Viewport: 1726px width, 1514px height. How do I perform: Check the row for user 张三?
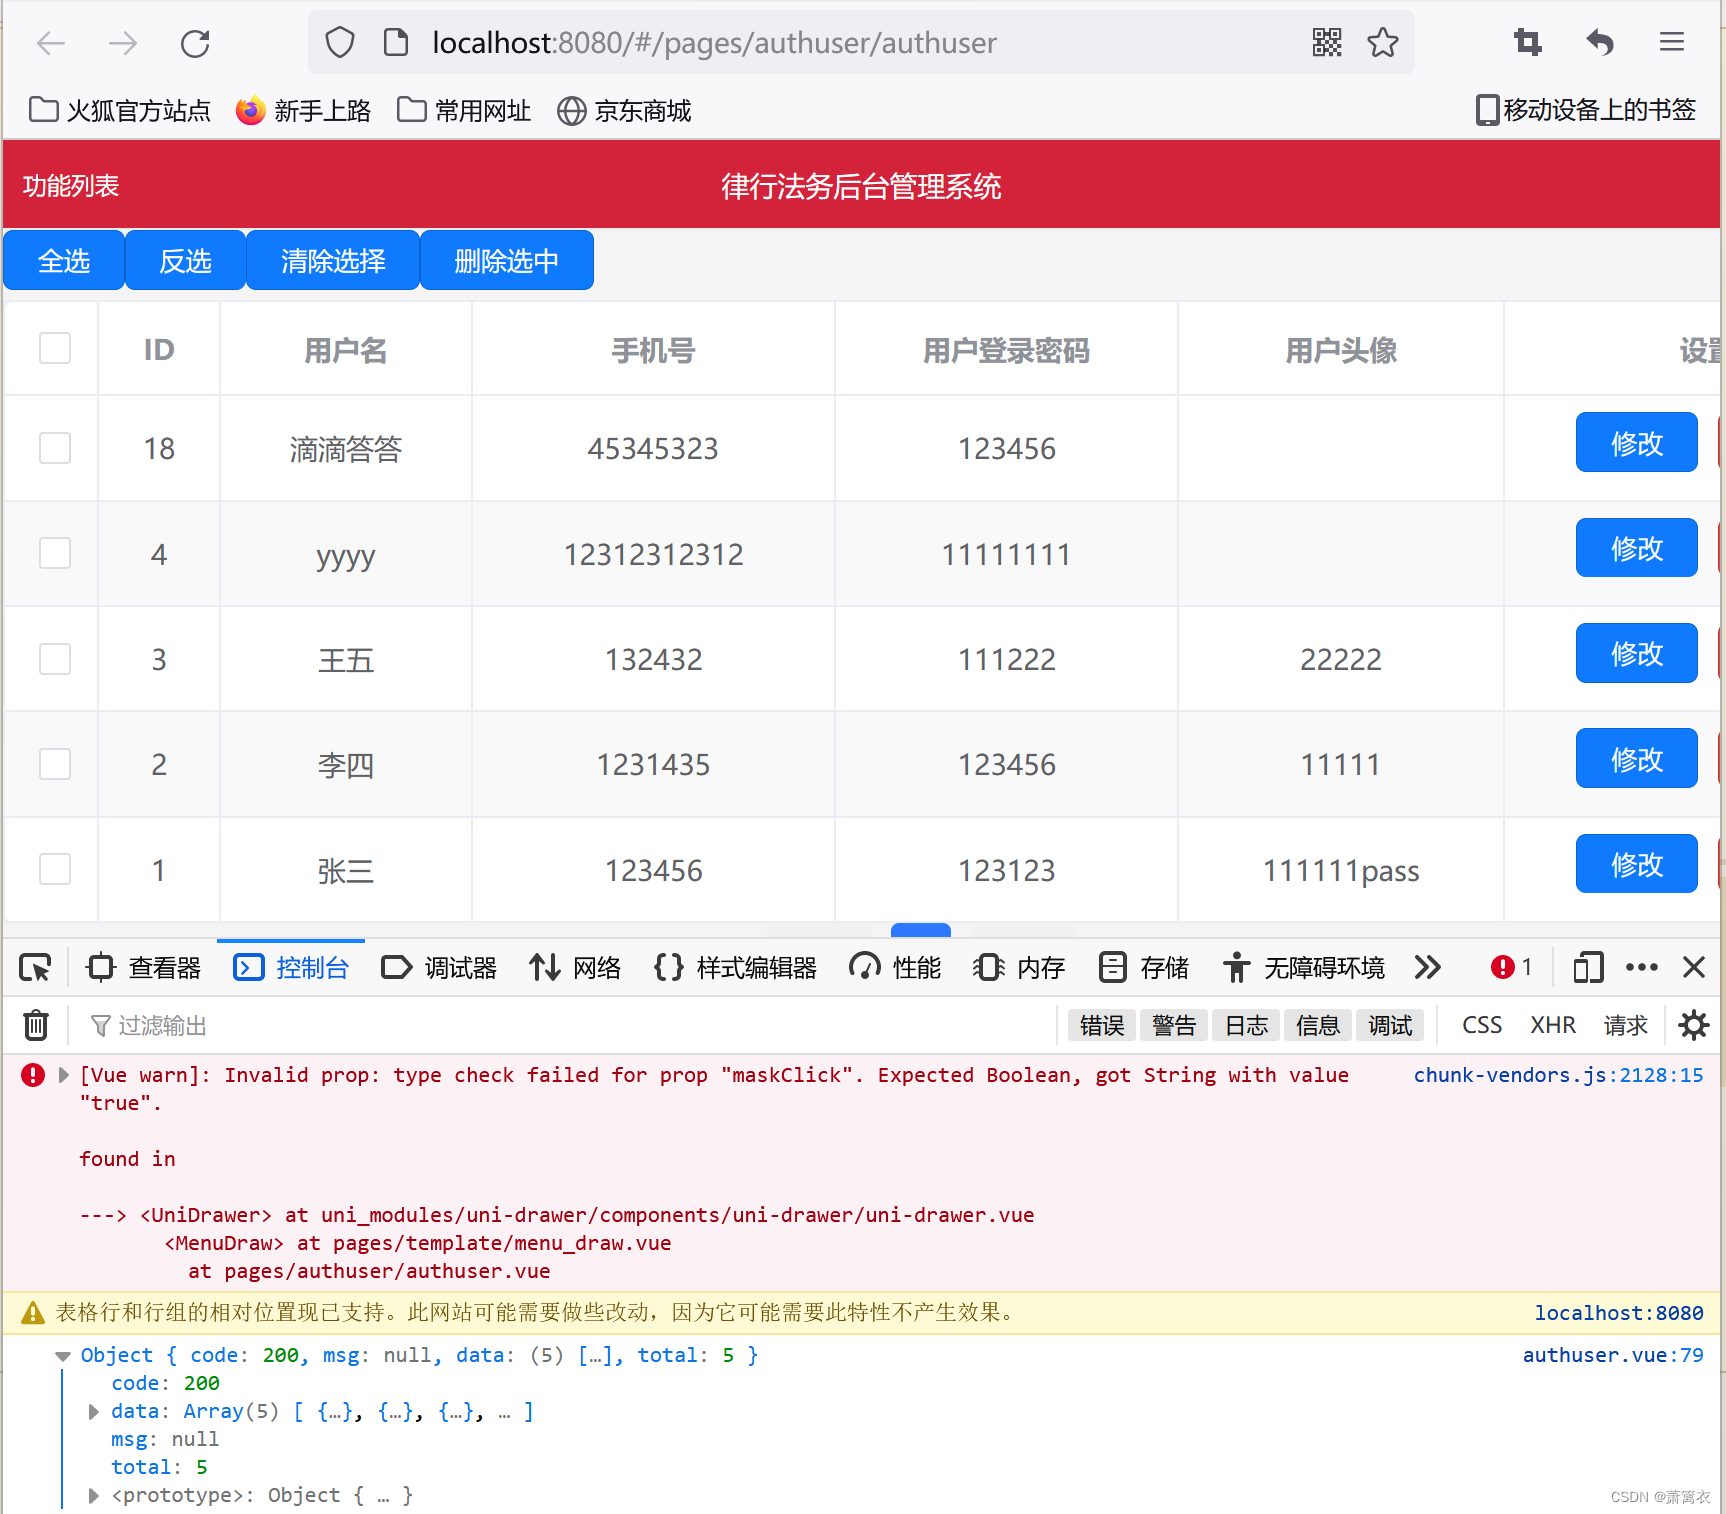[55, 869]
